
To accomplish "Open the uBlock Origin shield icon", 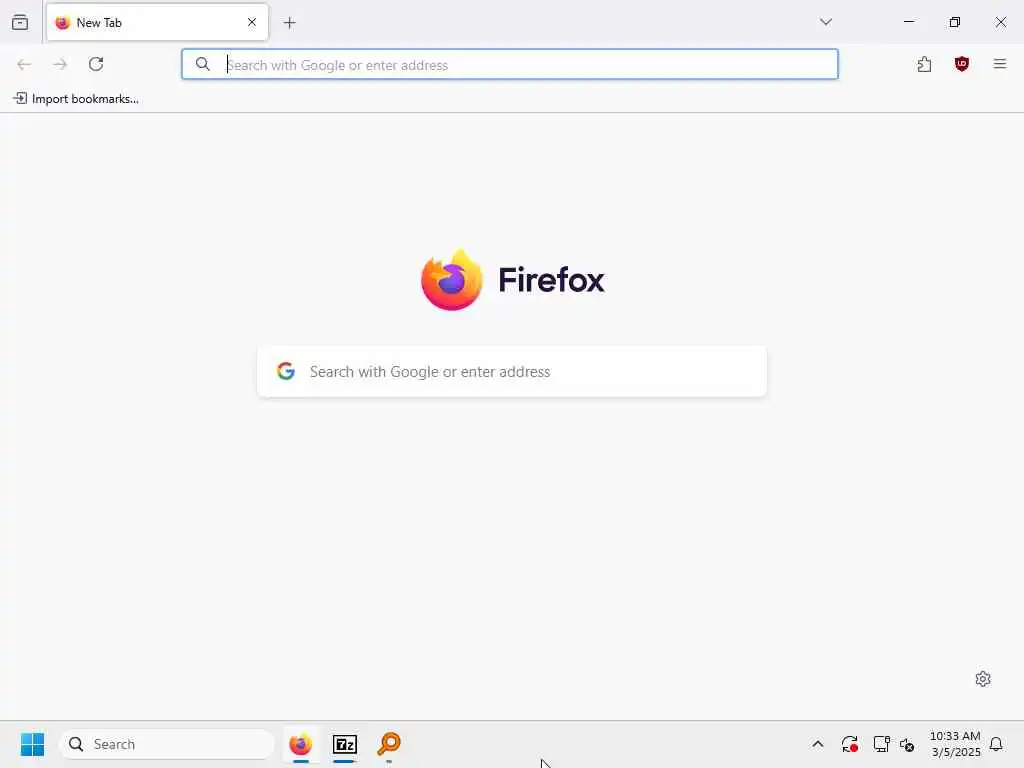I will (x=961, y=64).
